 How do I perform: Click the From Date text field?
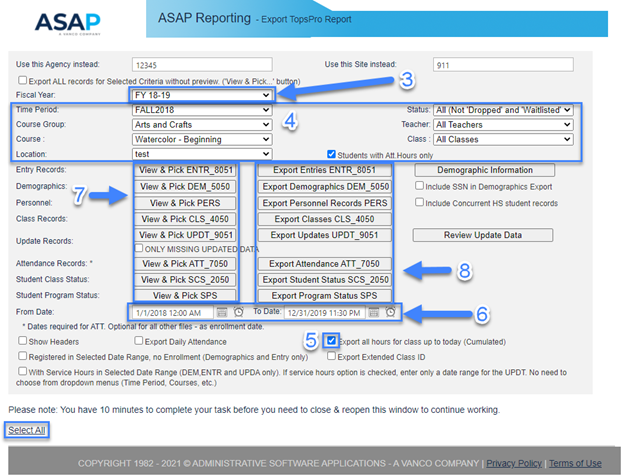pos(173,313)
